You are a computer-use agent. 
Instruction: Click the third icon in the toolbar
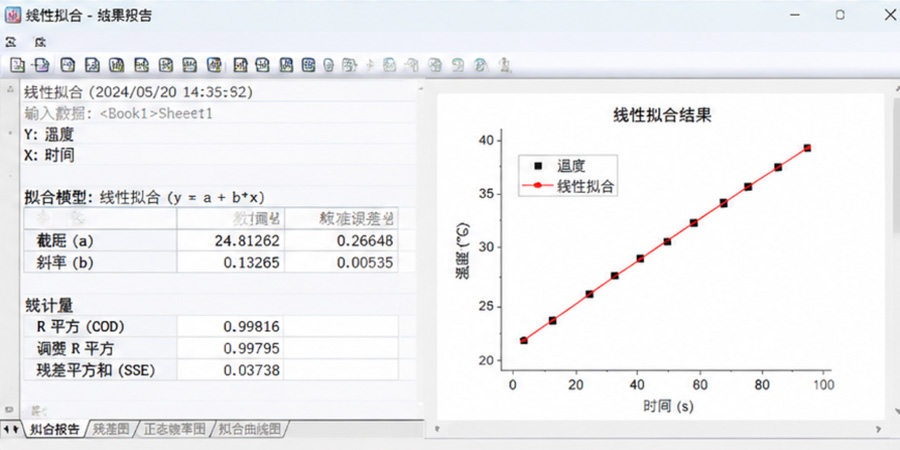pos(68,65)
